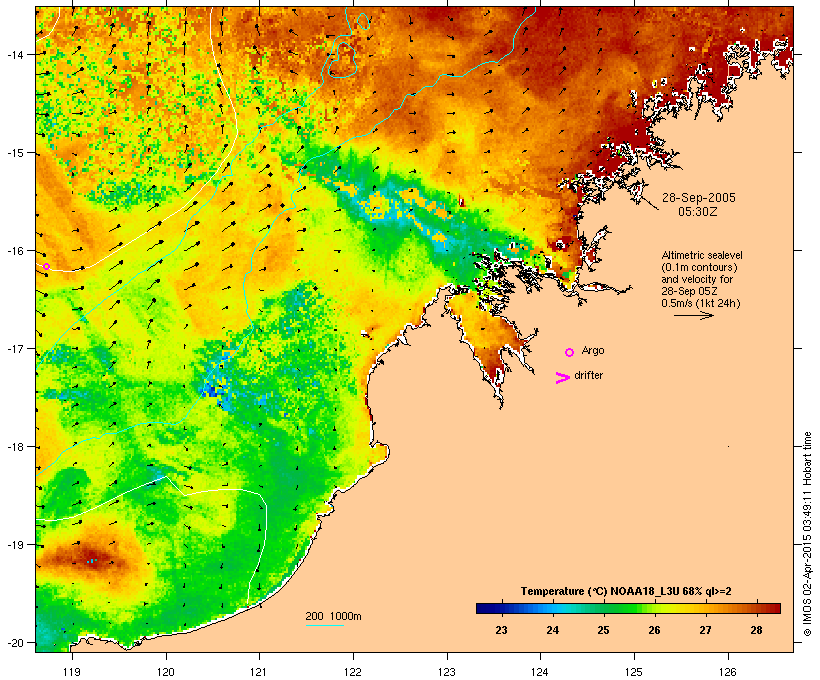The width and height of the screenshot is (820, 680).
Task: Click the 'drifter' legend label
Action: click(x=588, y=375)
